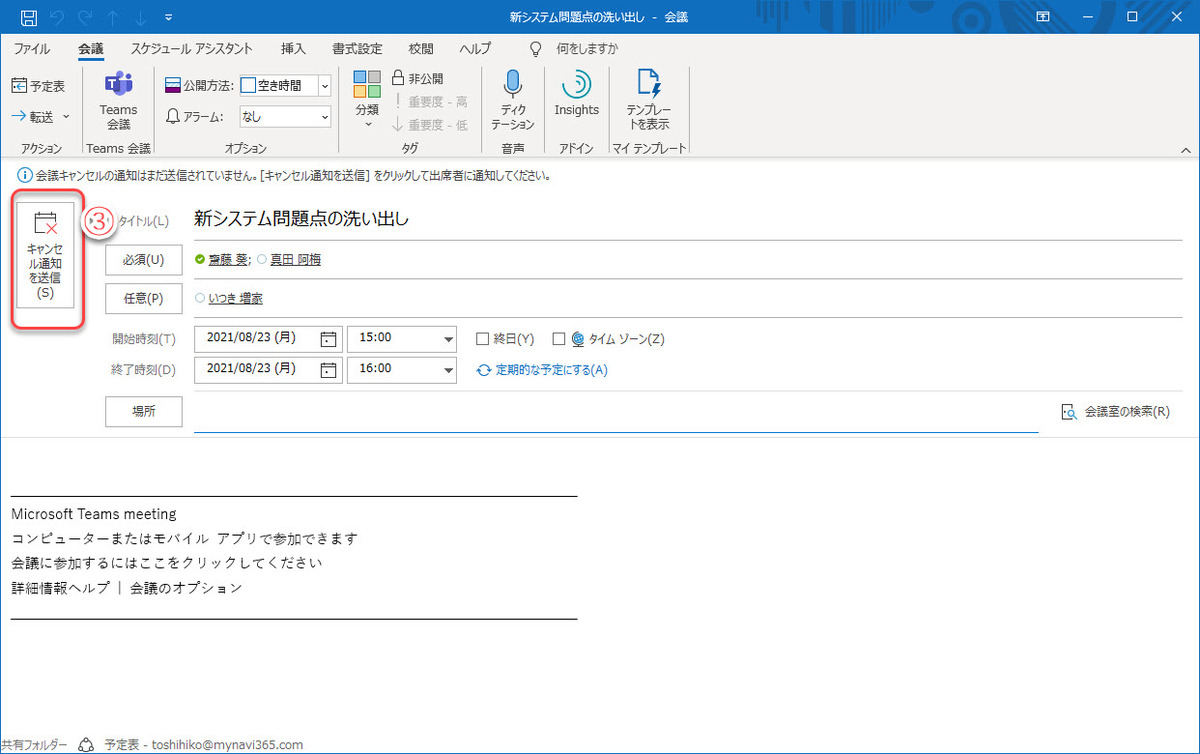Viewport: 1200px width, 754px height.
Task: Expand the 15:00 start time dropdown
Action: (x=447, y=339)
